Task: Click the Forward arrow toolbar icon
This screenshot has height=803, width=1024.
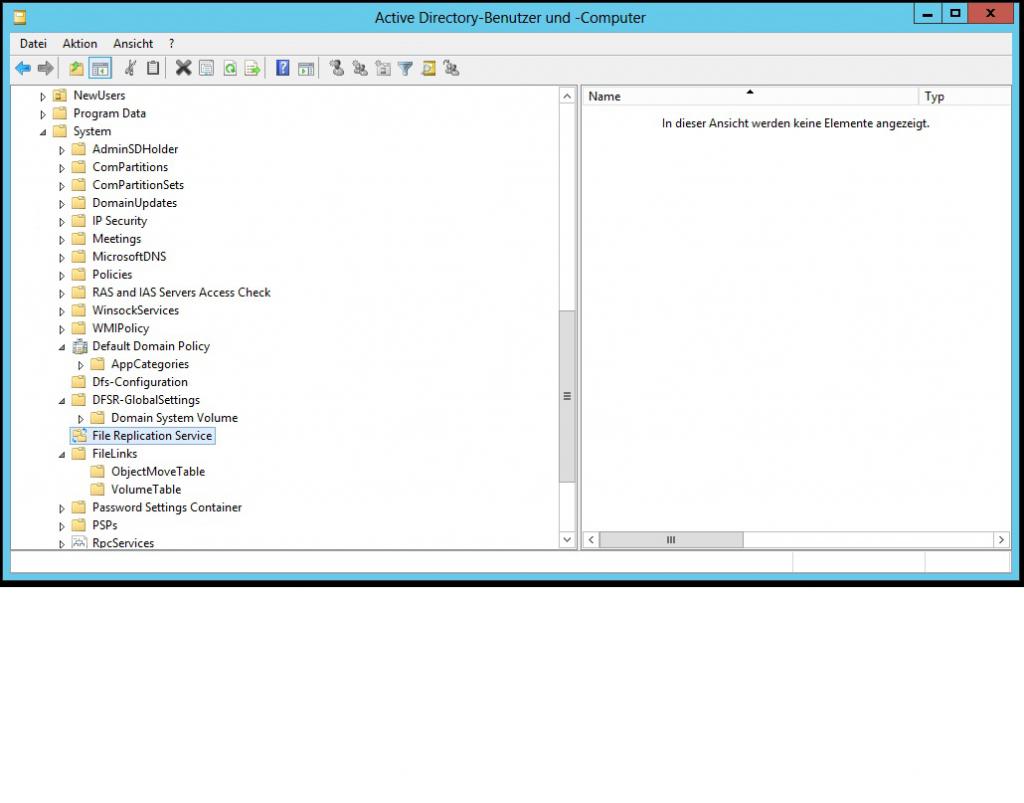Action: point(45,68)
